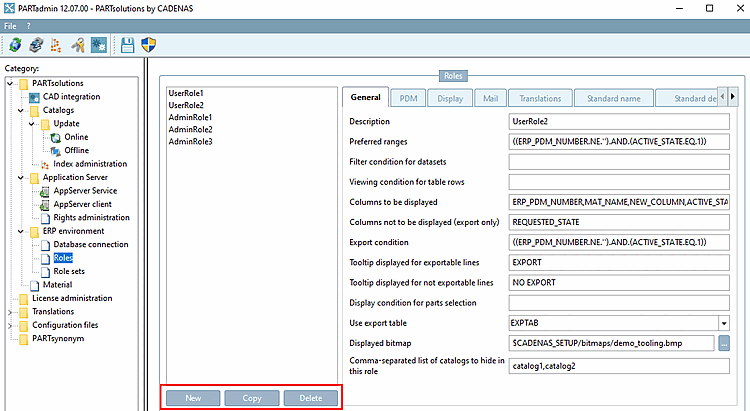Switch to the PDM tab

click(408, 99)
